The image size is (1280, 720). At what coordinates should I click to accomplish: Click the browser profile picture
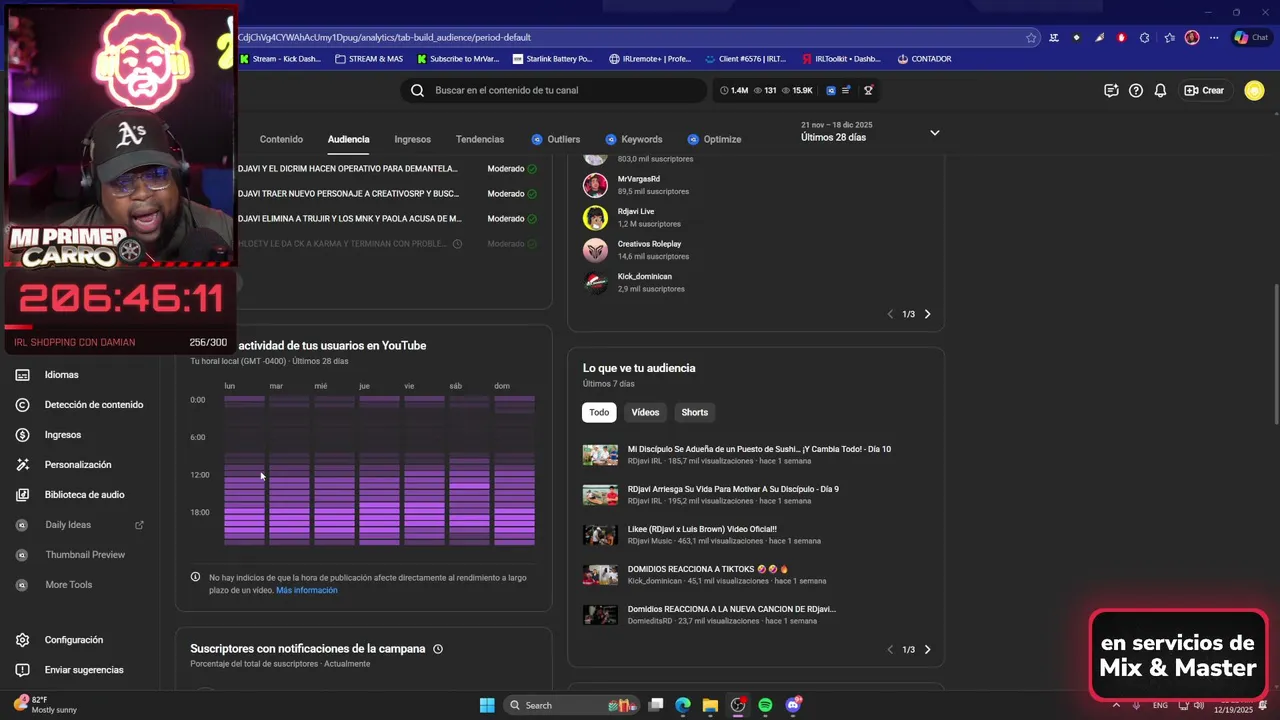click(x=1192, y=38)
